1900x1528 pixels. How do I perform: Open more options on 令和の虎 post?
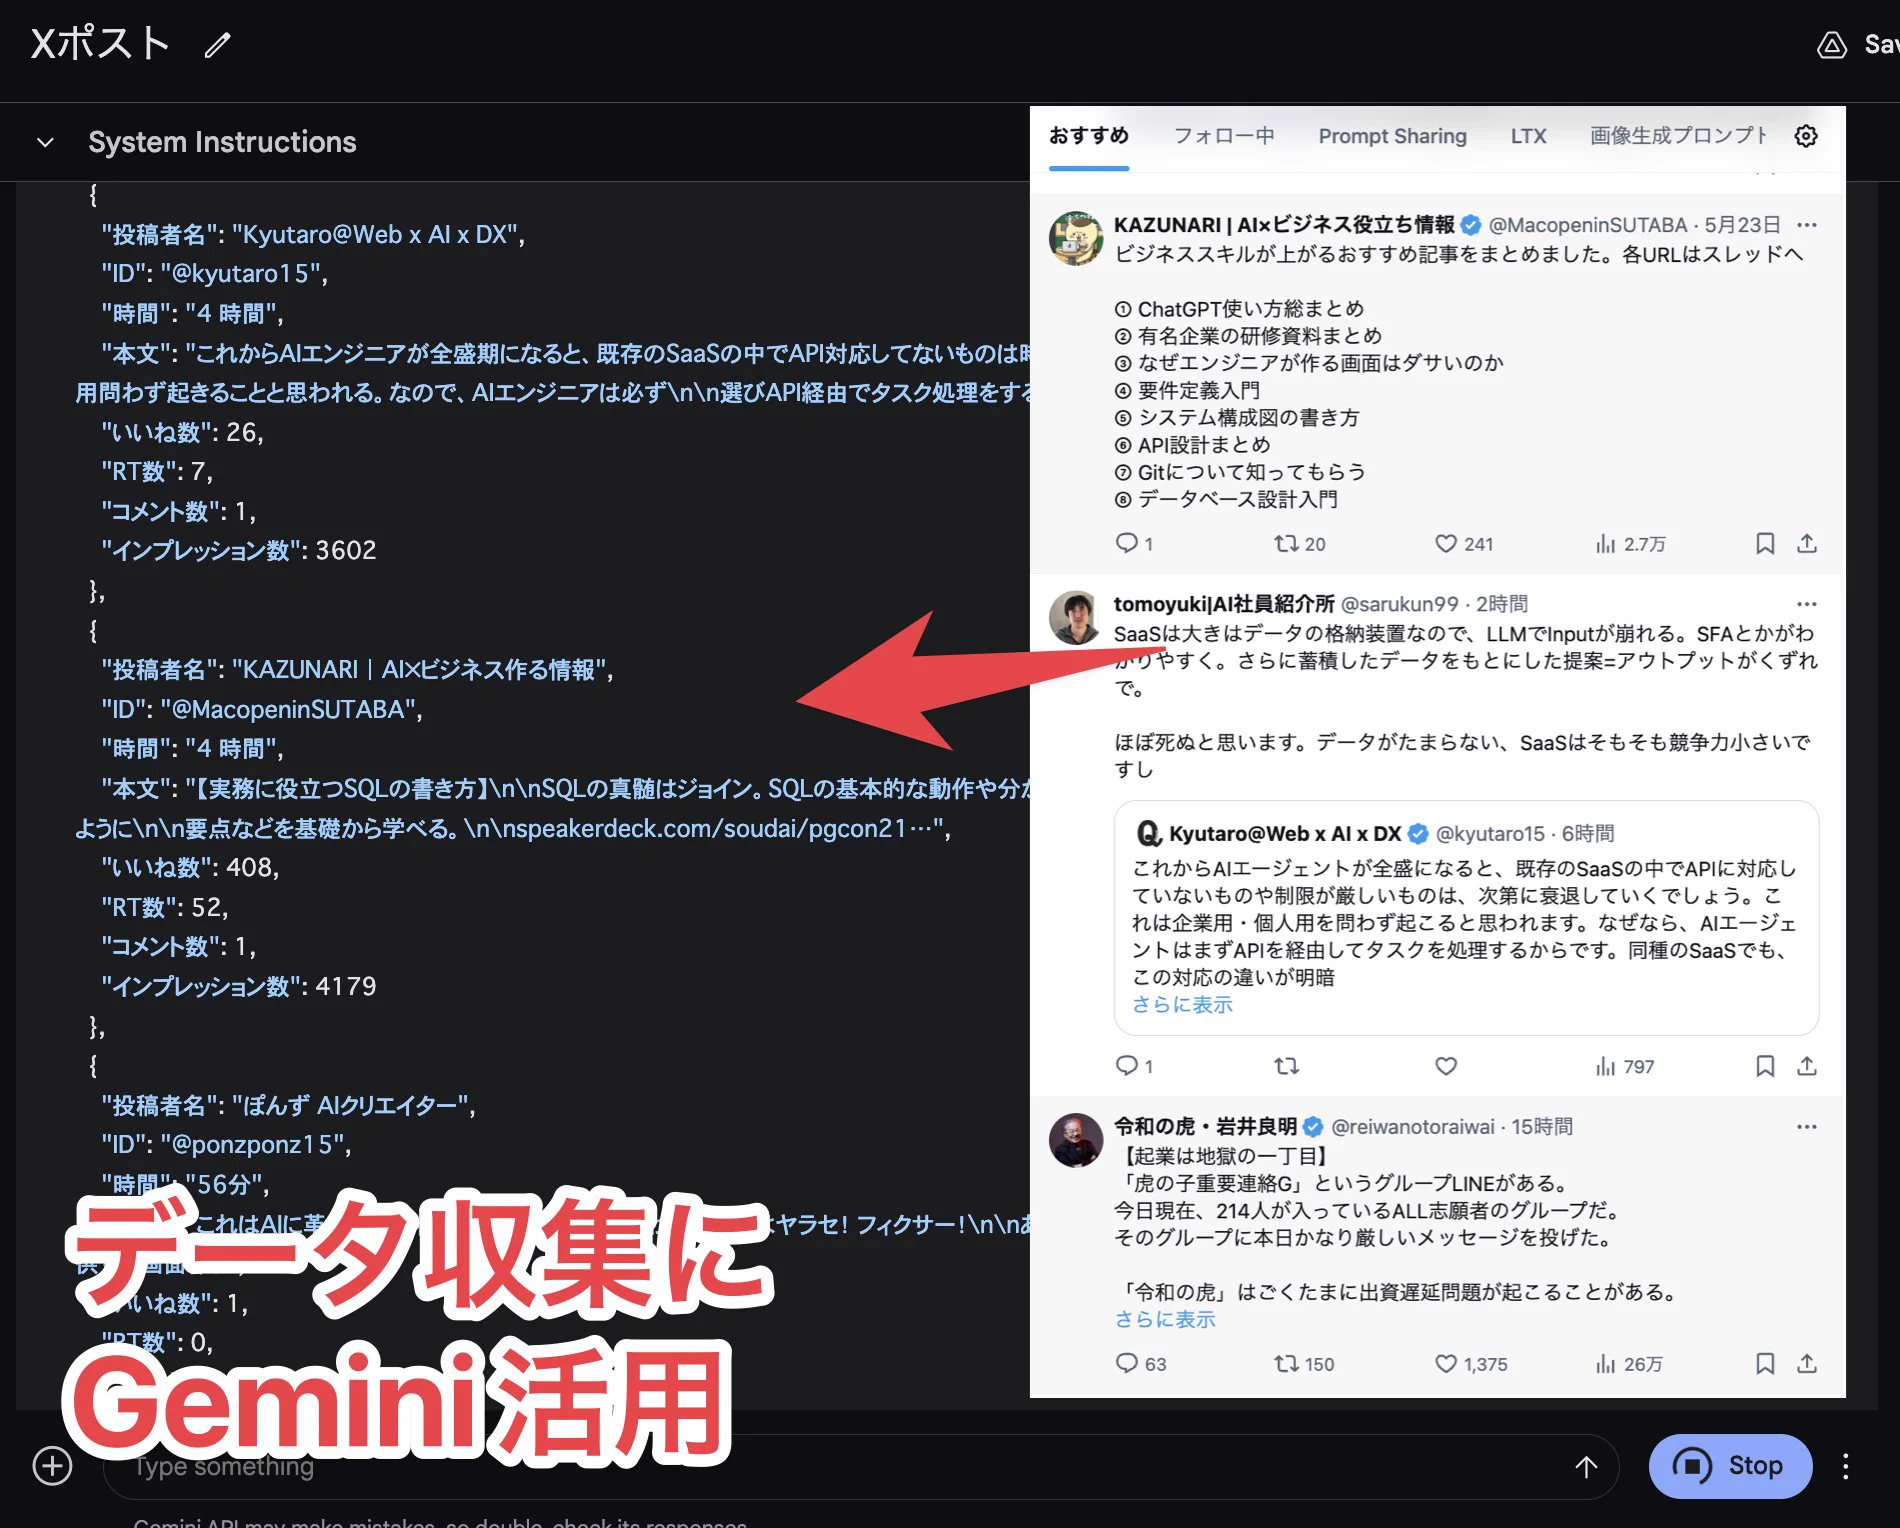pyautogui.click(x=1806, y=1127)
